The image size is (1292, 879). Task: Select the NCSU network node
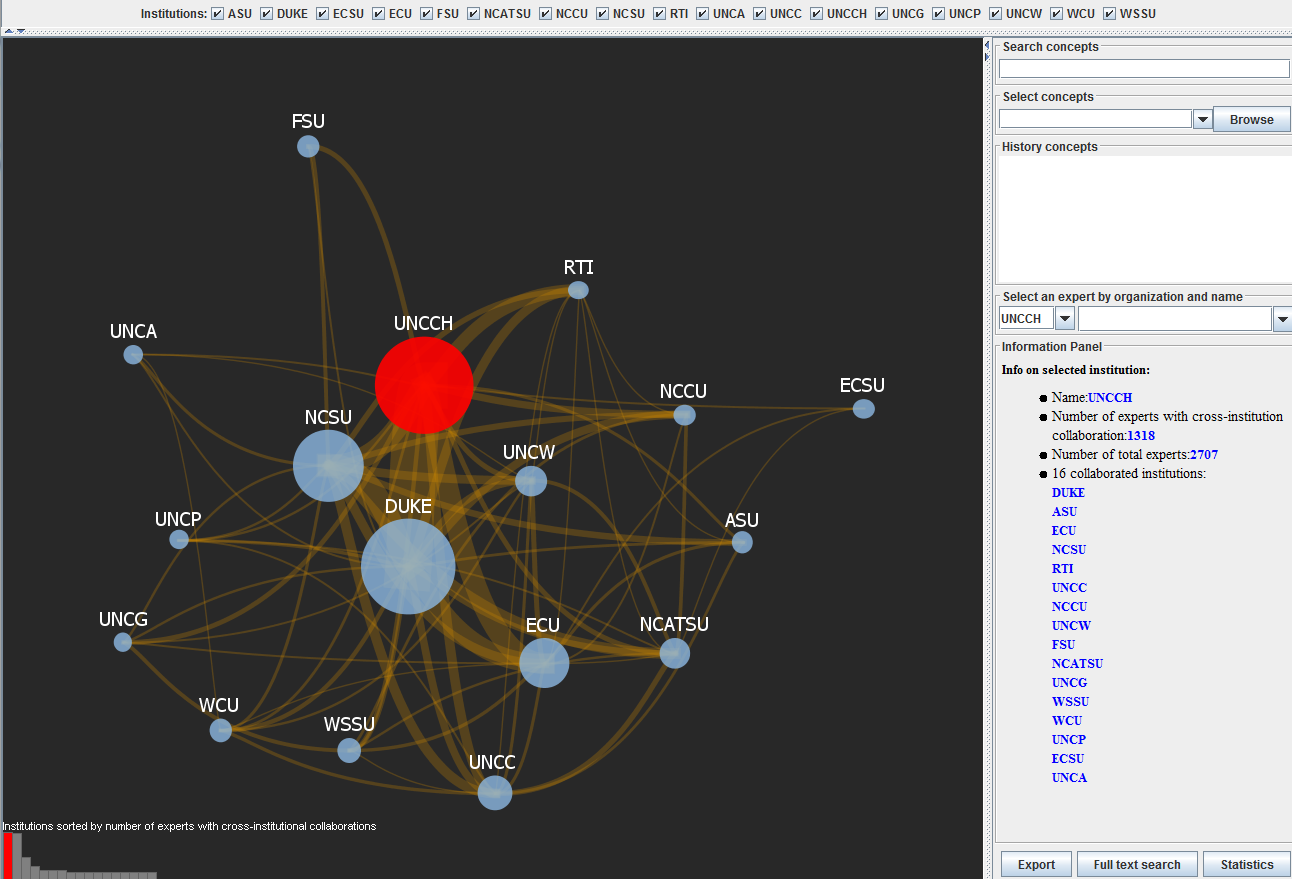pyautogui.click(x=328, y=466)
